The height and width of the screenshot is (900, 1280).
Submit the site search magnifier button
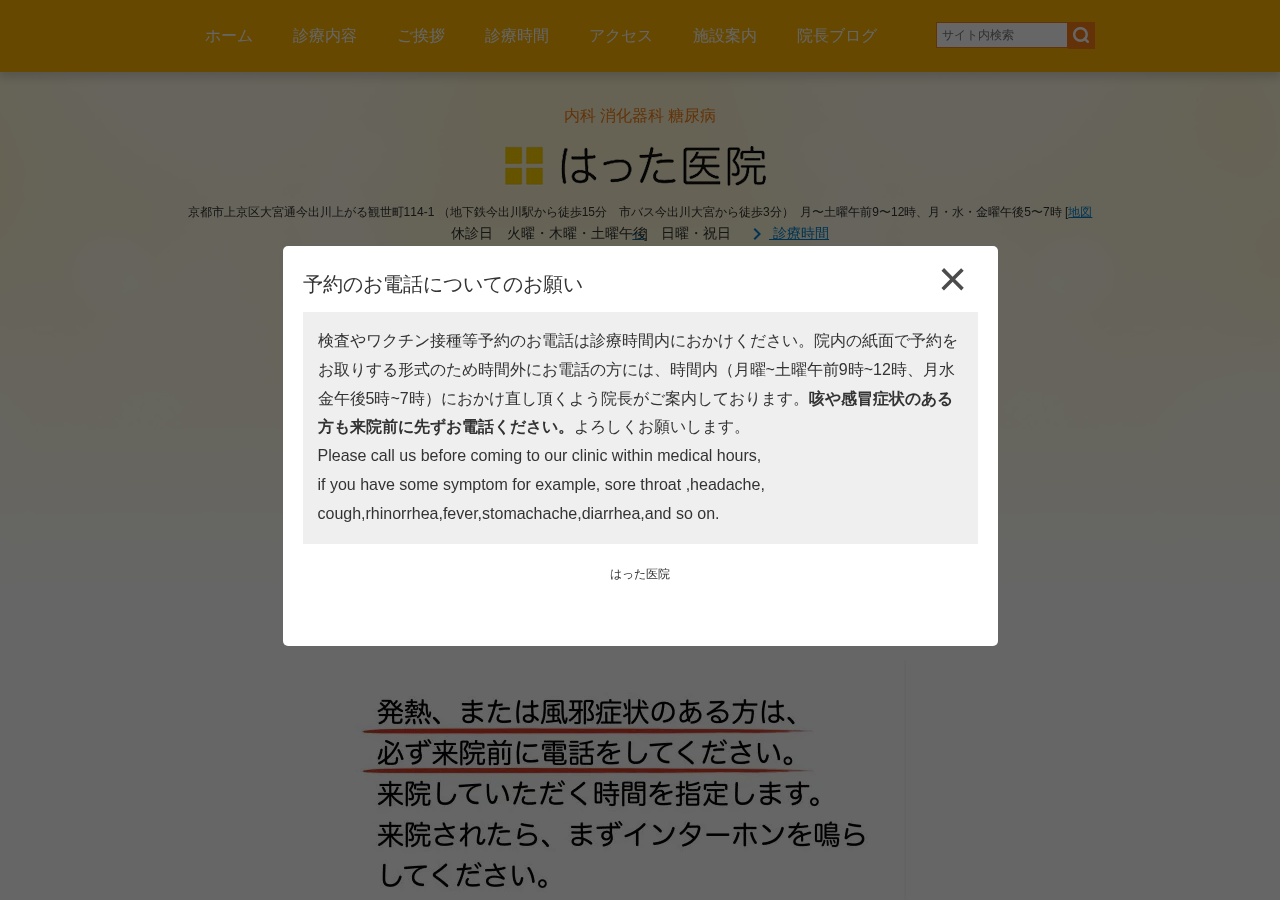pyautogui.click(x=1081, y=36)
